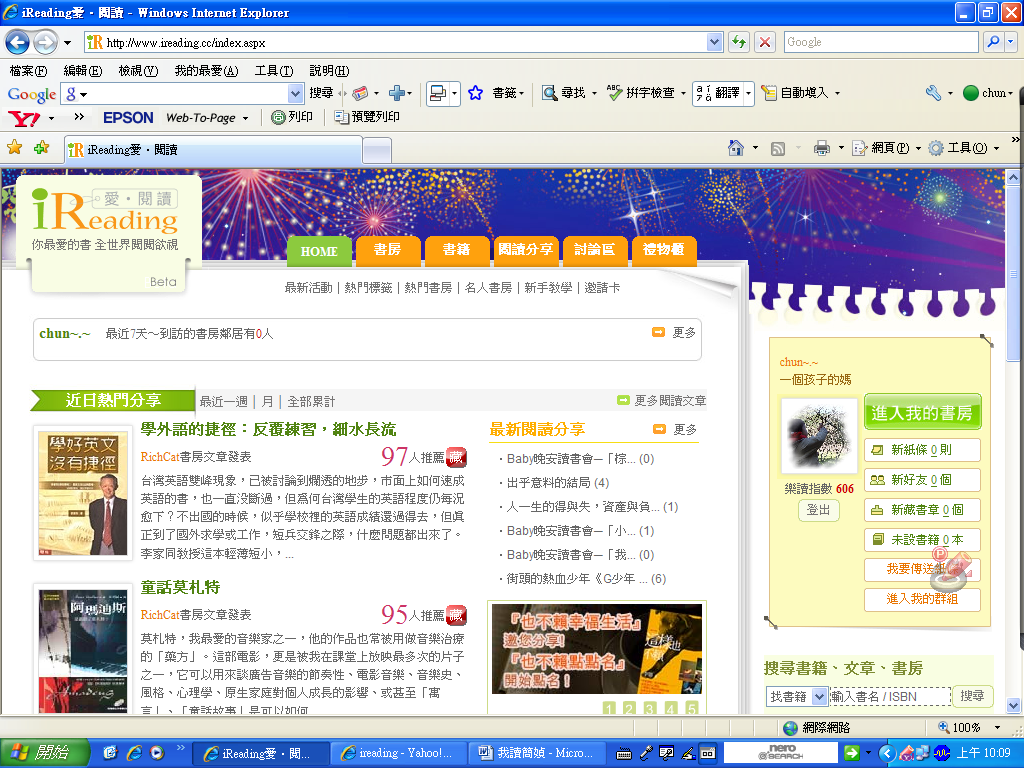Click the Google toolbar wrench settings icon

click(933, 93)
